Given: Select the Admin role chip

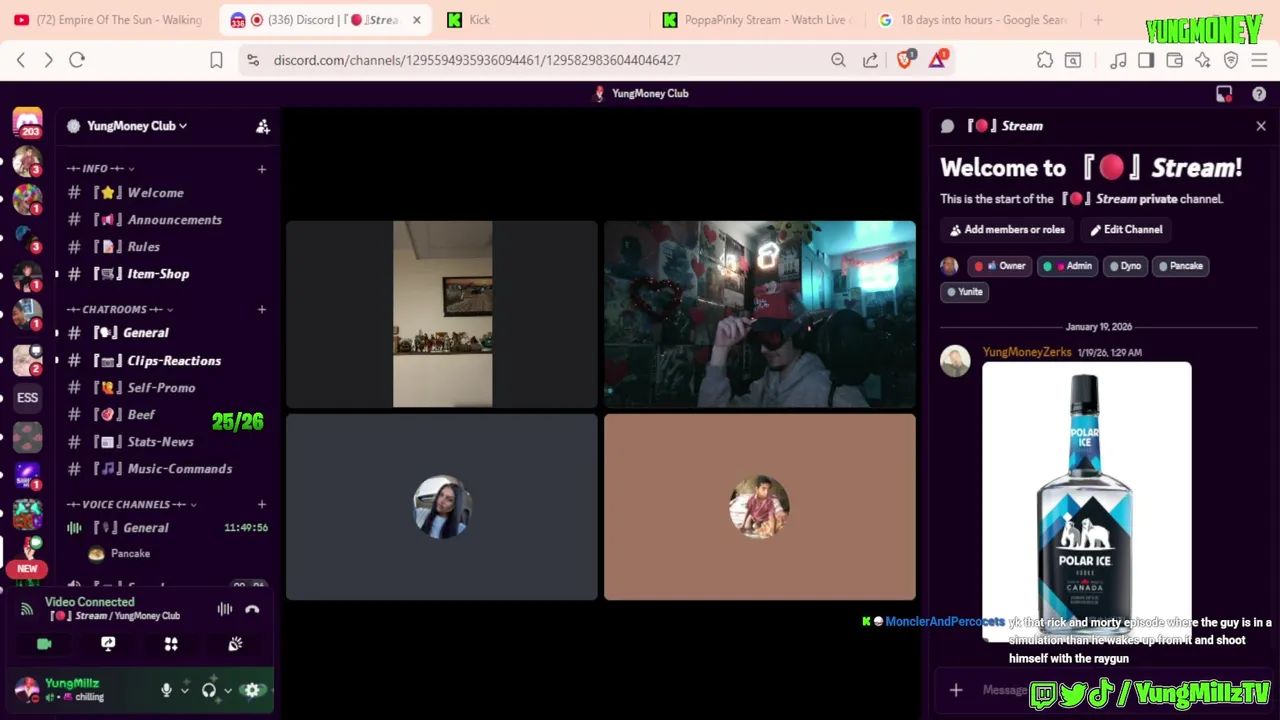Looking at the screenshot, I should [1067, 266].
